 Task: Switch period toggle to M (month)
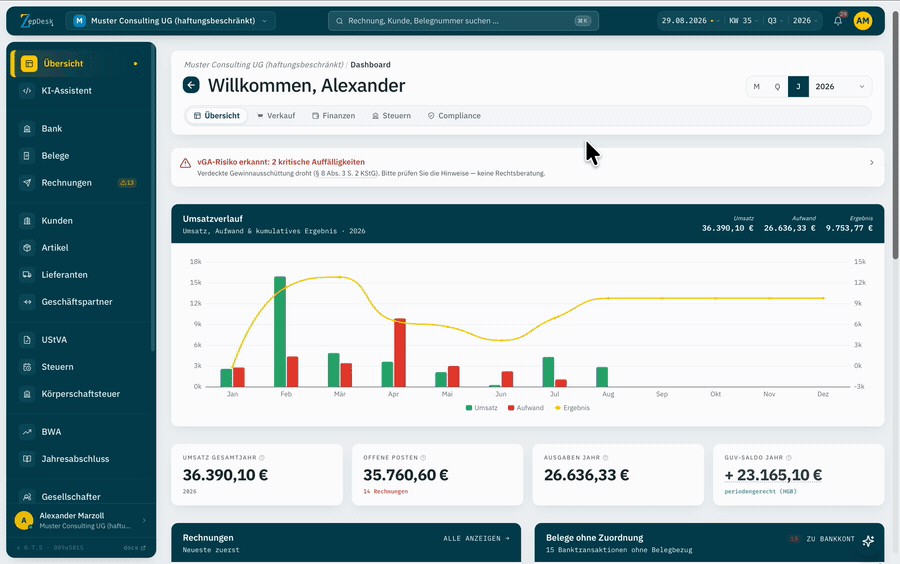[x=757, y=87]
